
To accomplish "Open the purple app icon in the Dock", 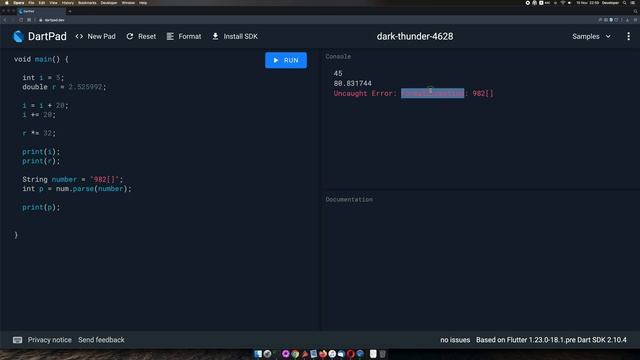I will click(286, 354).
